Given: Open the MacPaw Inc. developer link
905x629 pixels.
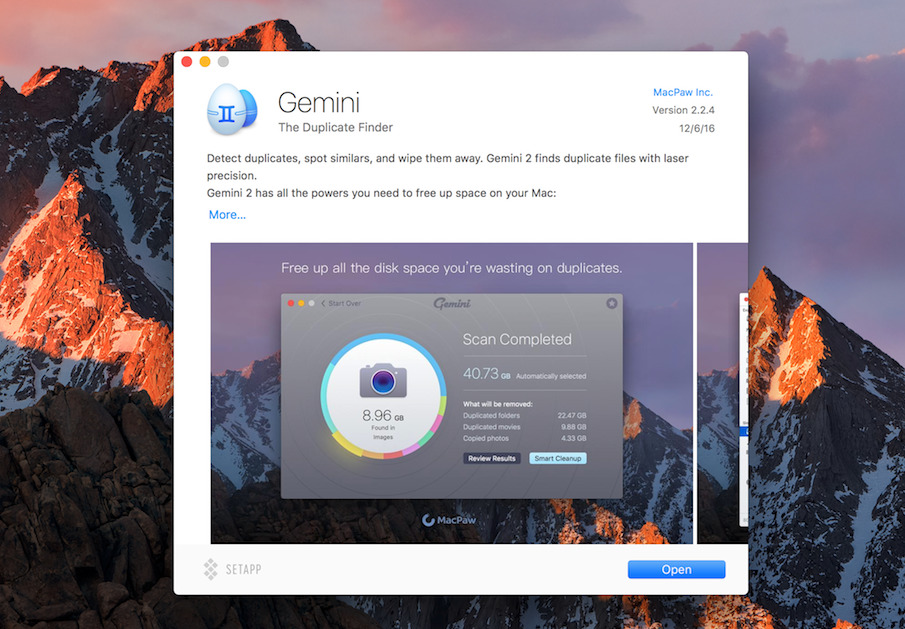Looking at the screenshot, I should point(683,92).
